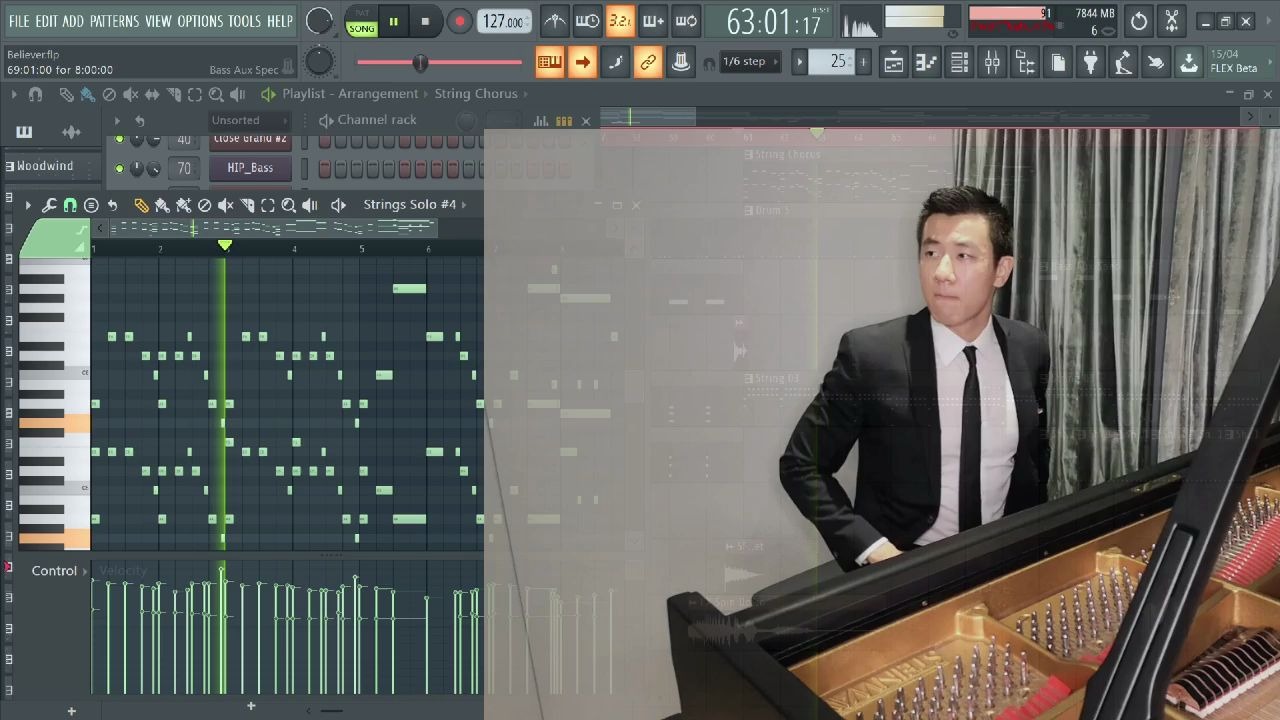Viewport: 1280px width, 720px height.
Task: Click the 127.000 tempo field
Action: 504,21
